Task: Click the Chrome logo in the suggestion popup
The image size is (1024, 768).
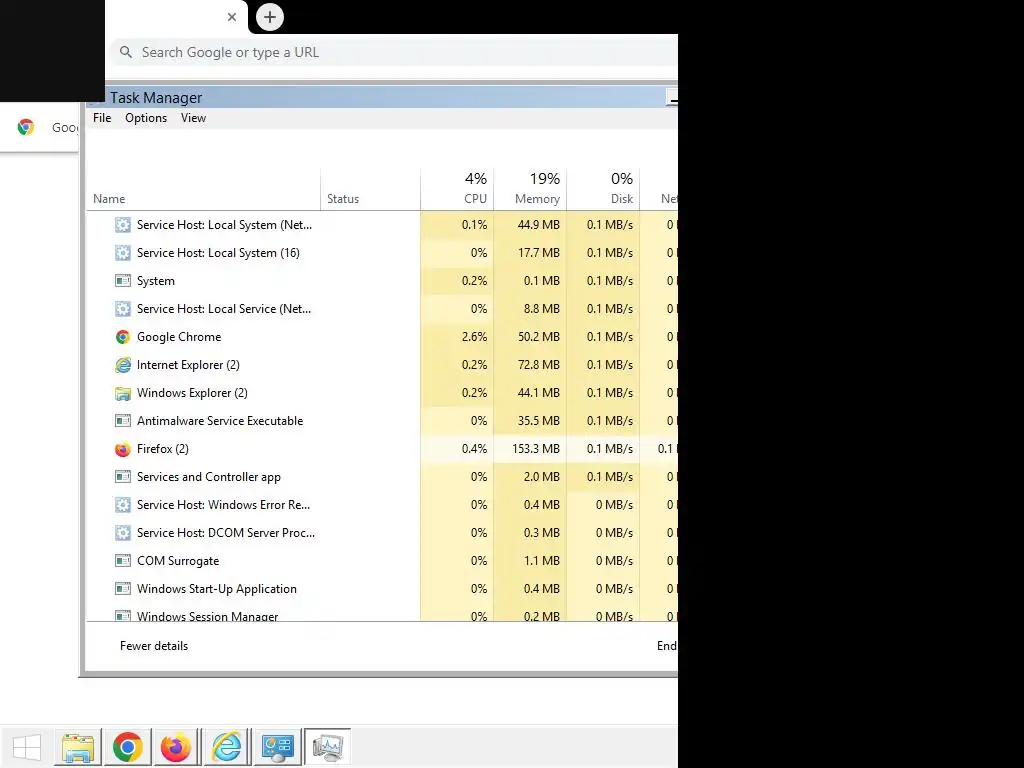Action: [x=26, y=127]
